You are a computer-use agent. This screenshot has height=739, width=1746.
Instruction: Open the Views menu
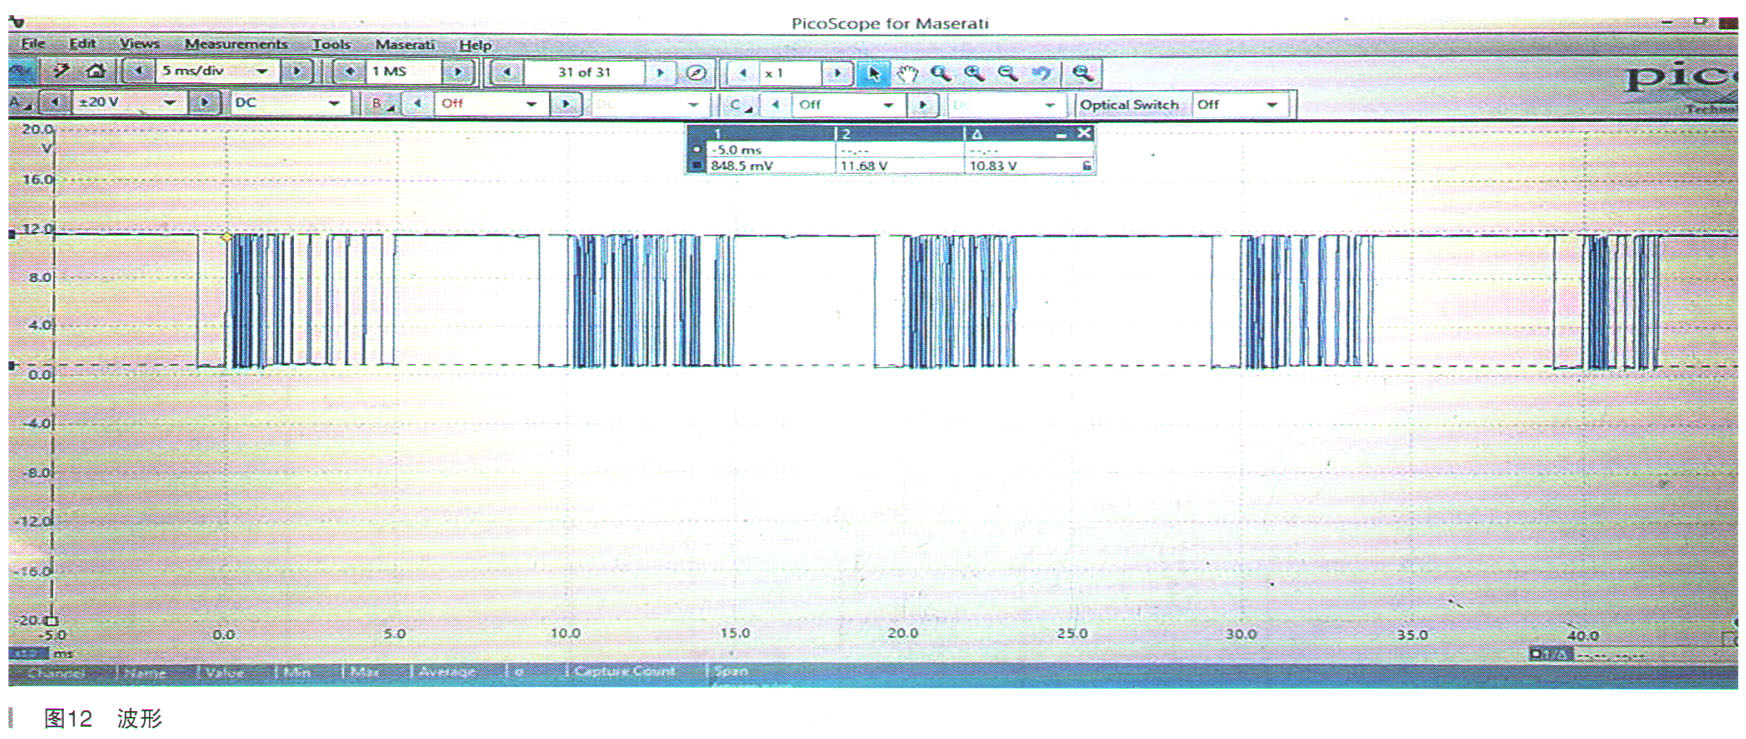139,44
